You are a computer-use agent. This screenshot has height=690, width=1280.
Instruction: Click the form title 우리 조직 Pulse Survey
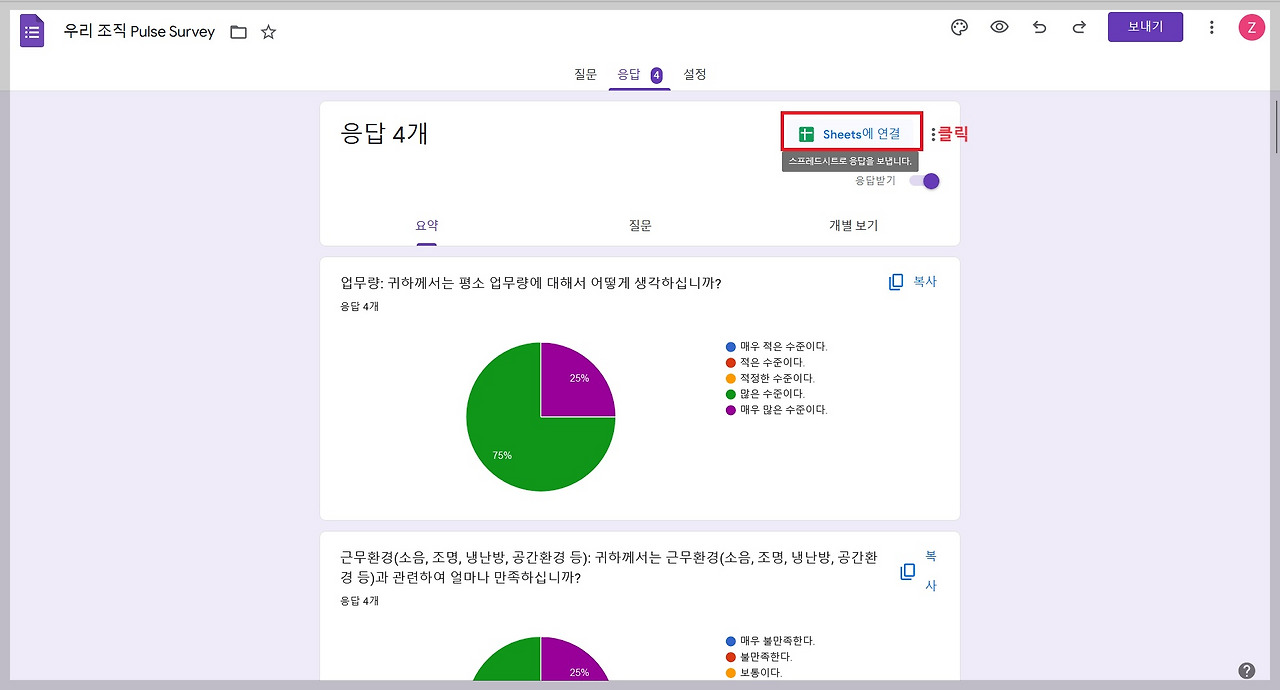pos(139,32)
